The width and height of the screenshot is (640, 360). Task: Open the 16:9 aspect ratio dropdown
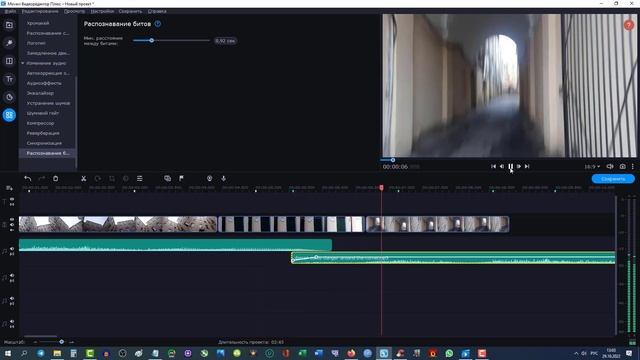[x=592, y=167]
